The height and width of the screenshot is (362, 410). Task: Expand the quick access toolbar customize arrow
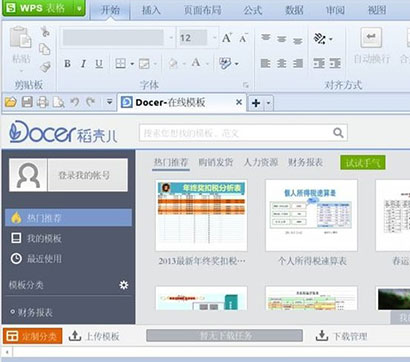click(x=109, y=102)
